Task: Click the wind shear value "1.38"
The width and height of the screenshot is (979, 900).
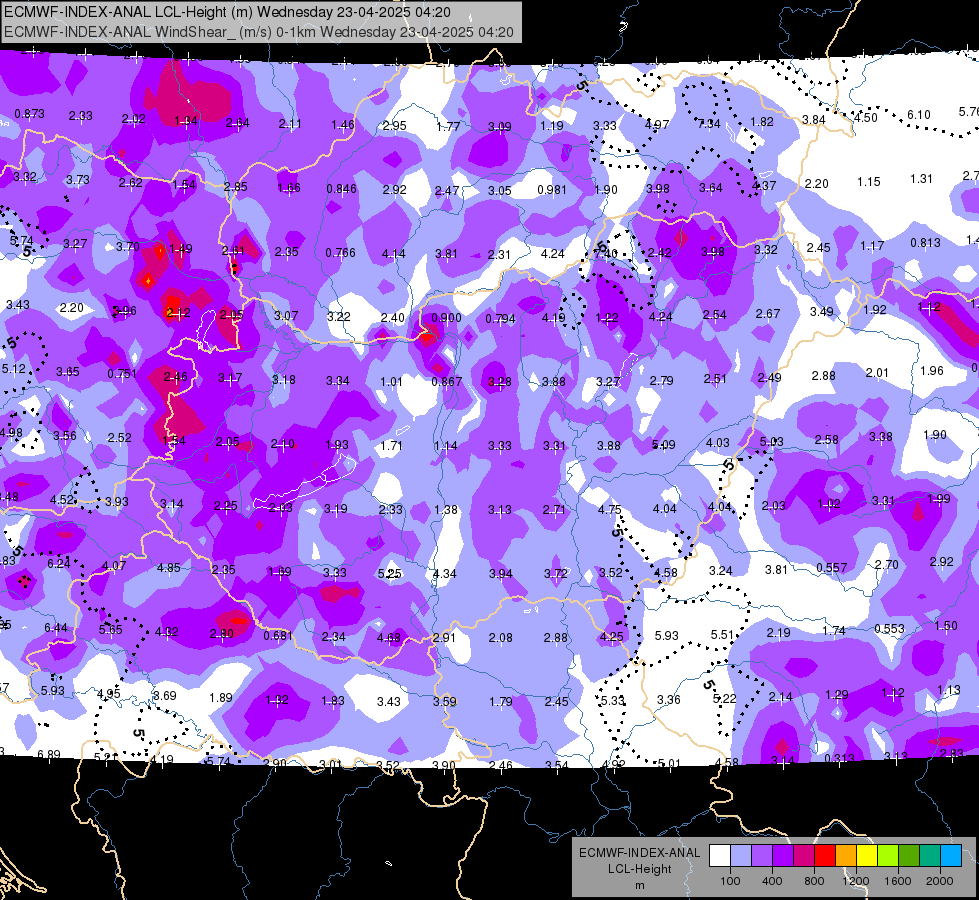Action: coord(446,510)
